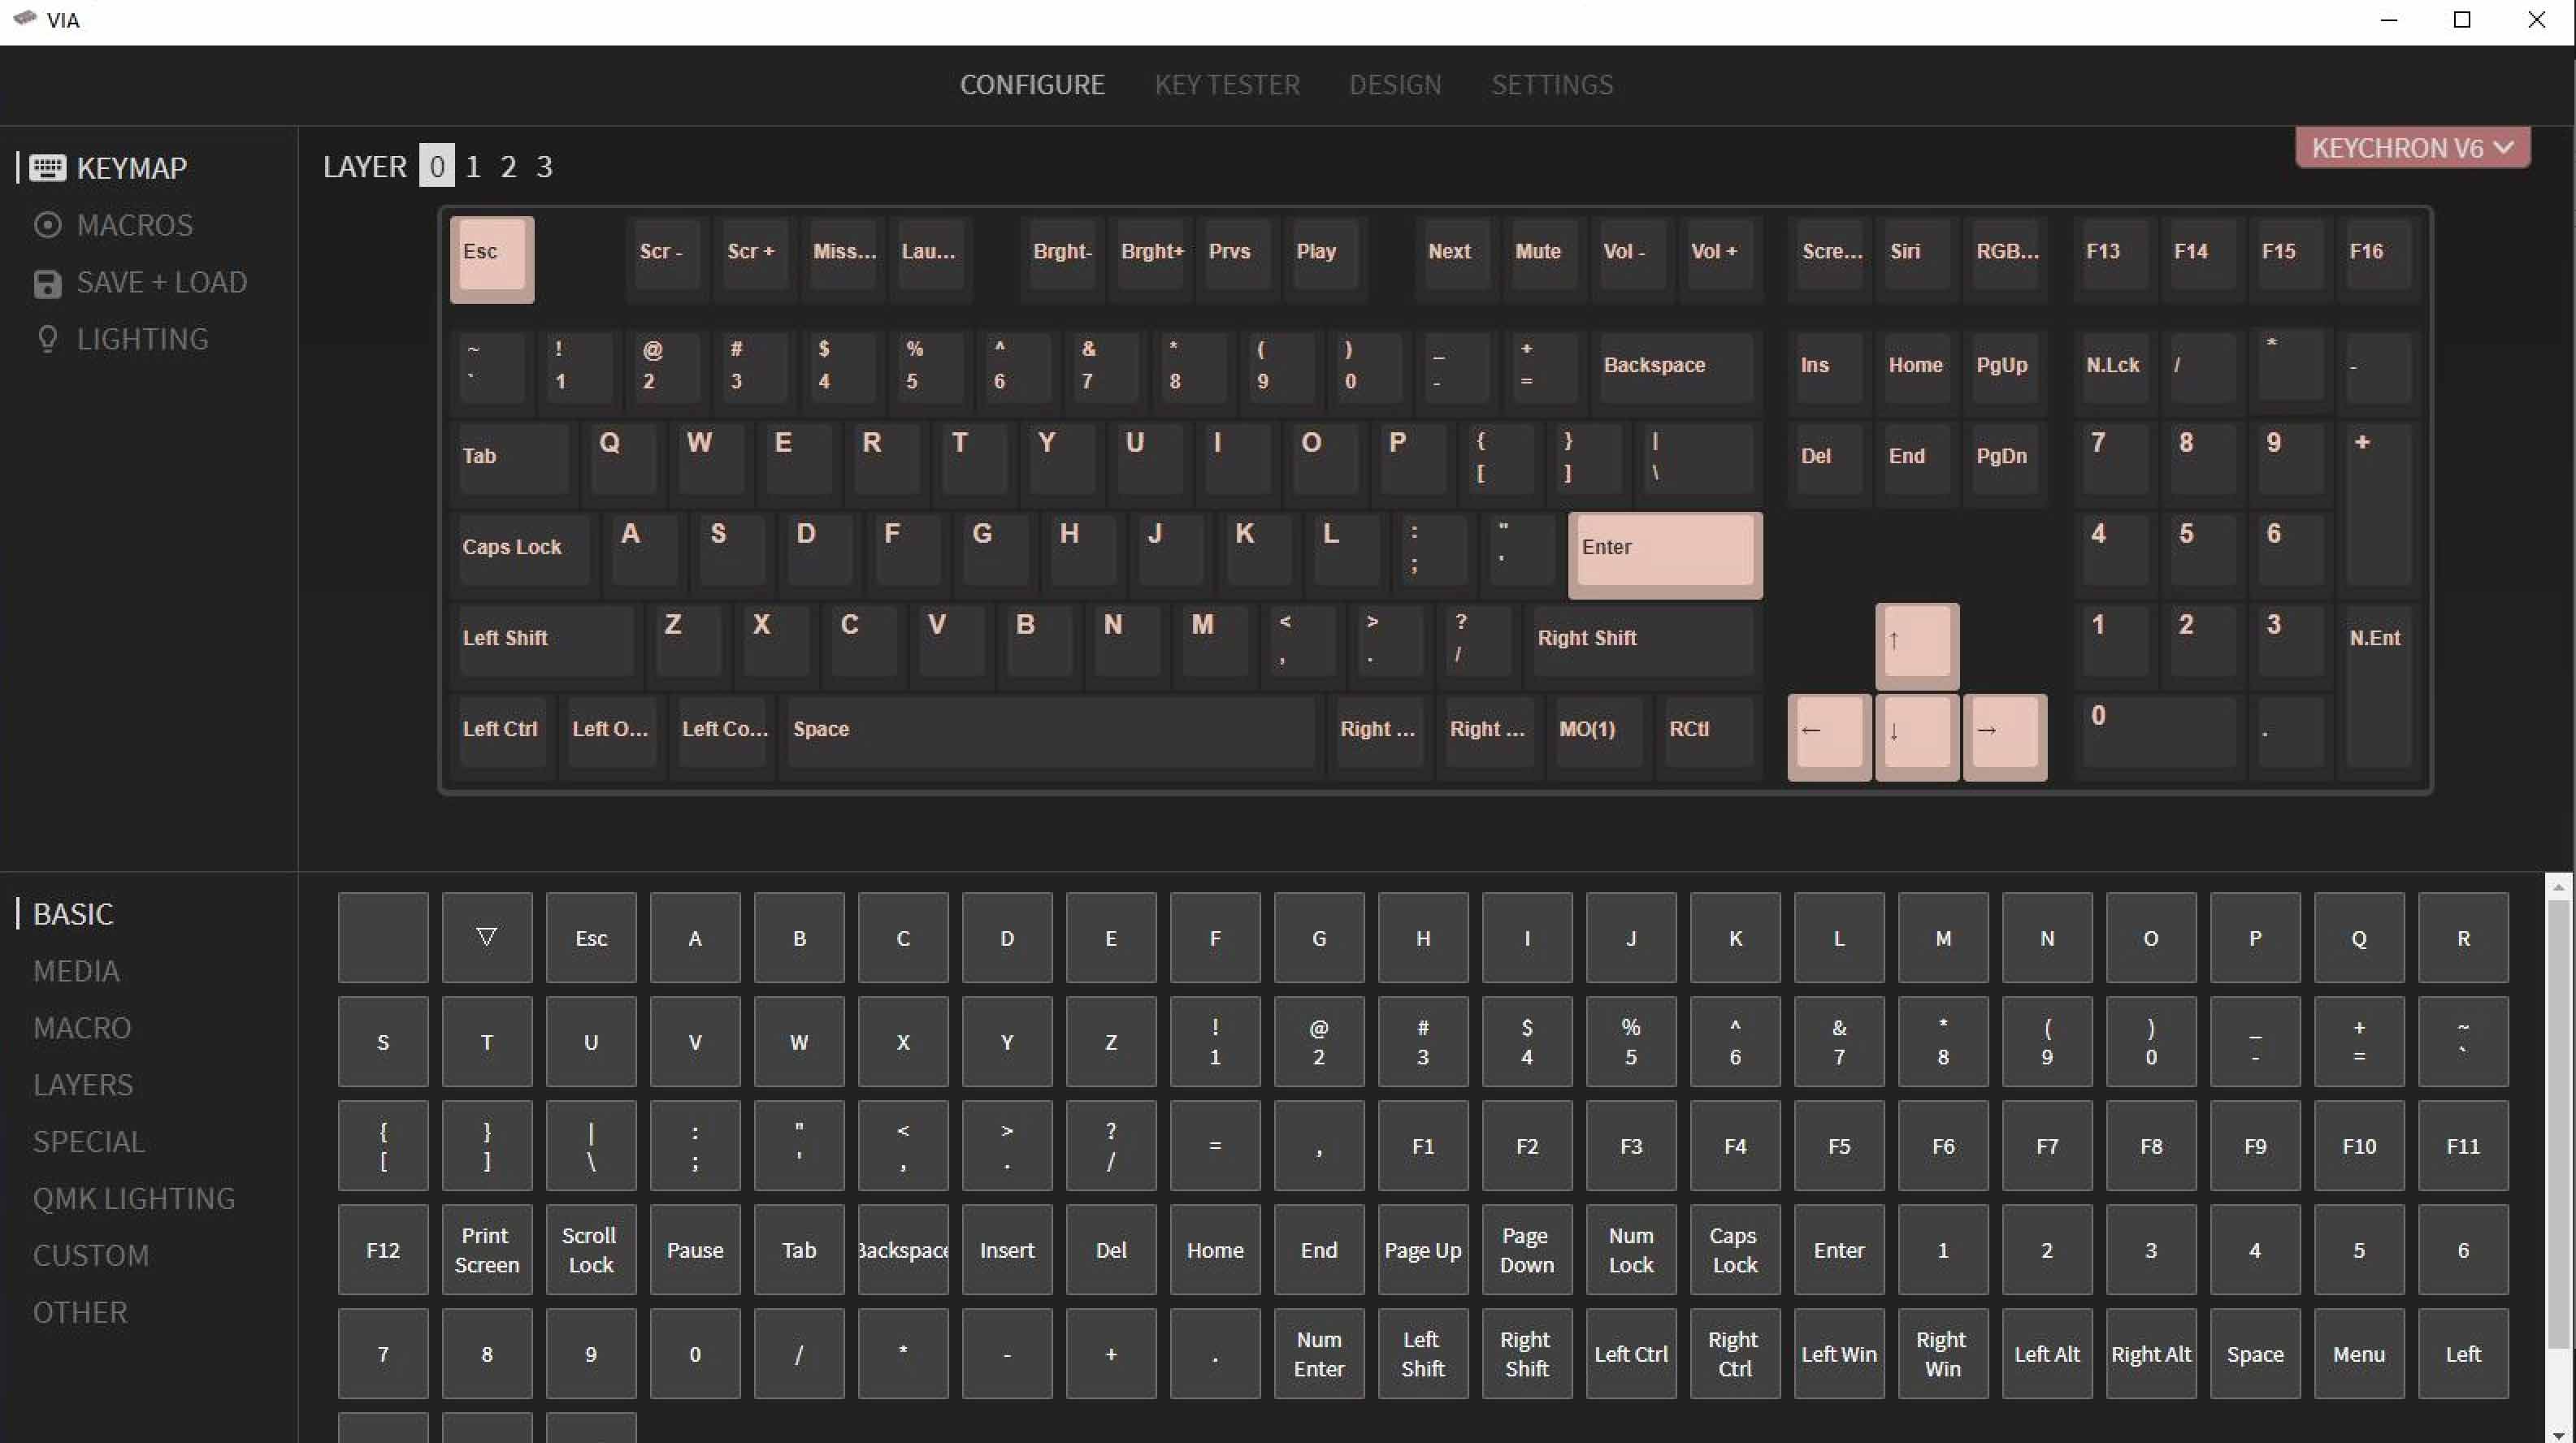
Task: Expand the QMK LIGHTING category
Action: pyautogui.click(x=134, y=1199)
